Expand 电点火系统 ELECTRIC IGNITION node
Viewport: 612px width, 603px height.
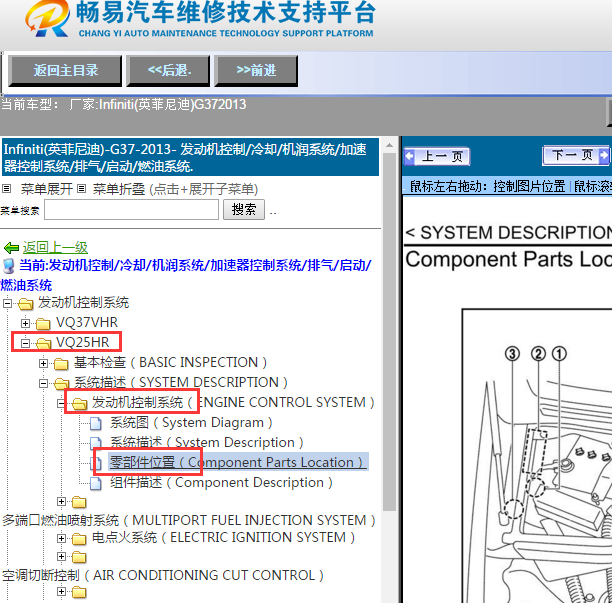(61, 539)
